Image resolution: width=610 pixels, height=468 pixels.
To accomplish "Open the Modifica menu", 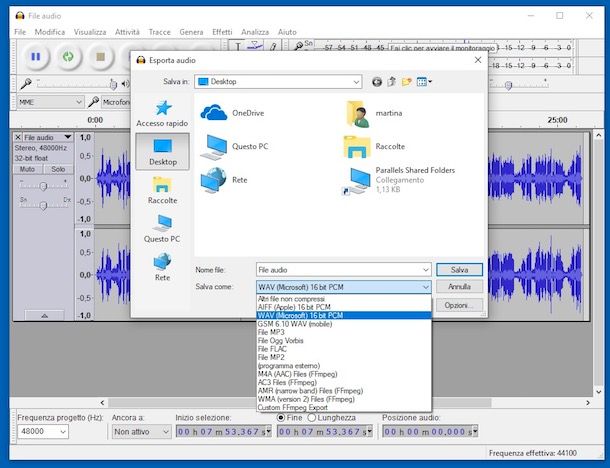I will (50, 32).
